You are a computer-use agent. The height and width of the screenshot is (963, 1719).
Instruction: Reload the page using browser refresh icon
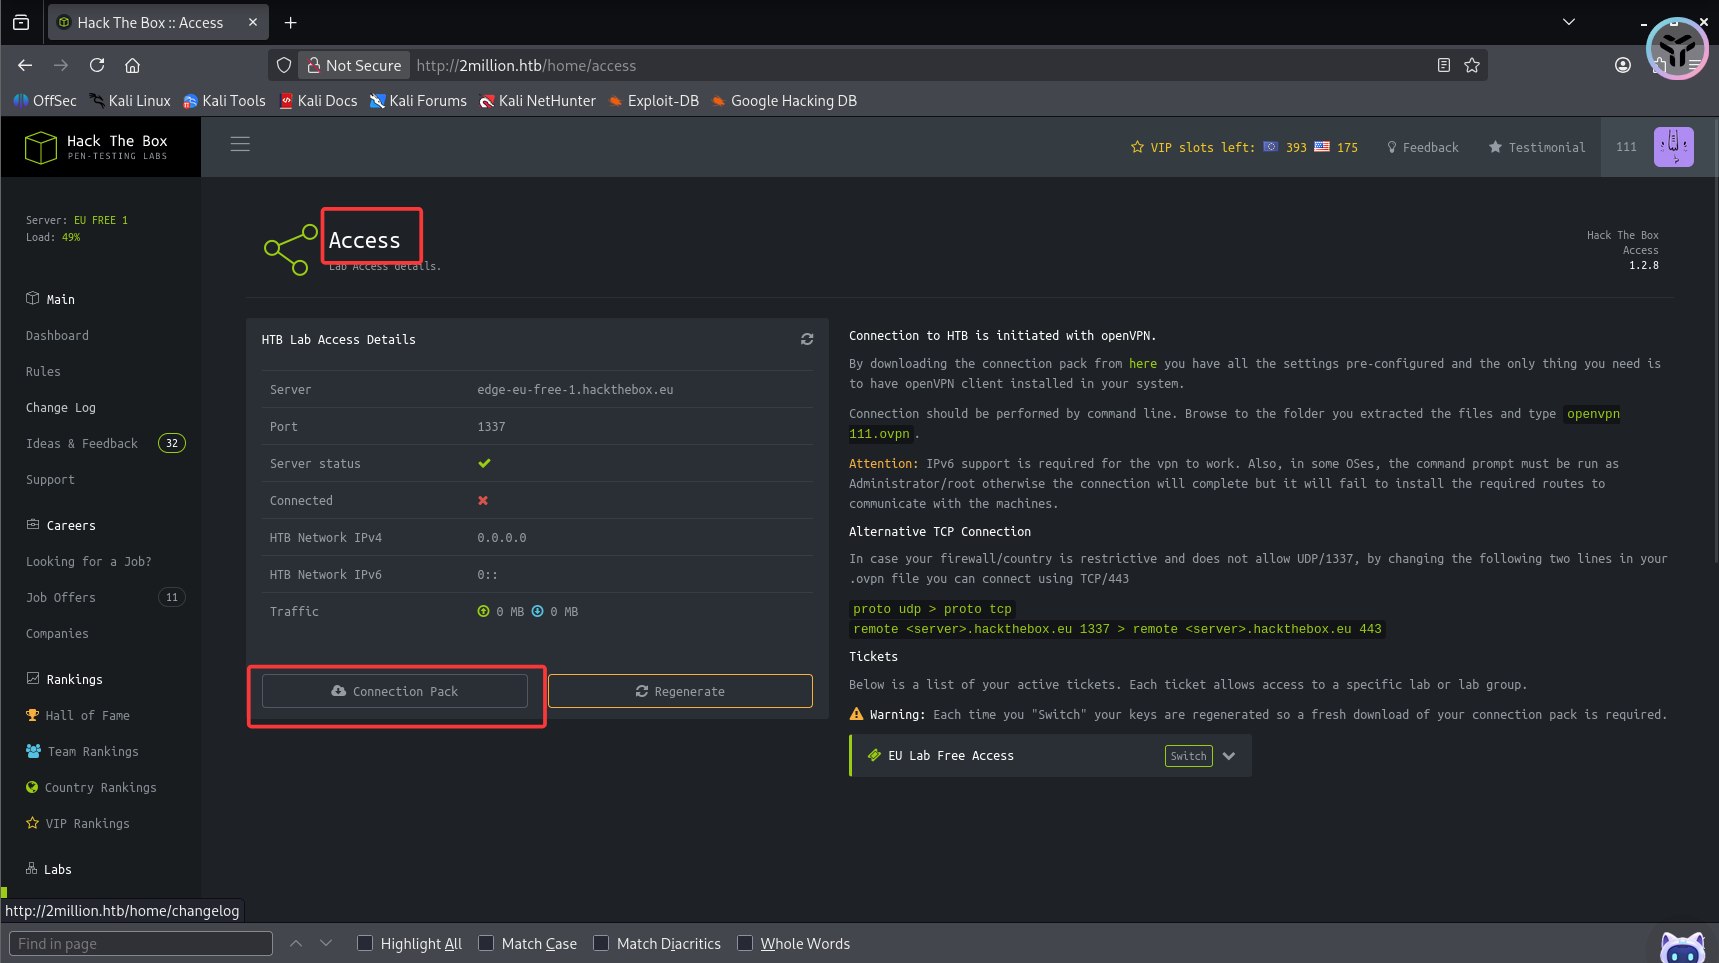[97, 65]
